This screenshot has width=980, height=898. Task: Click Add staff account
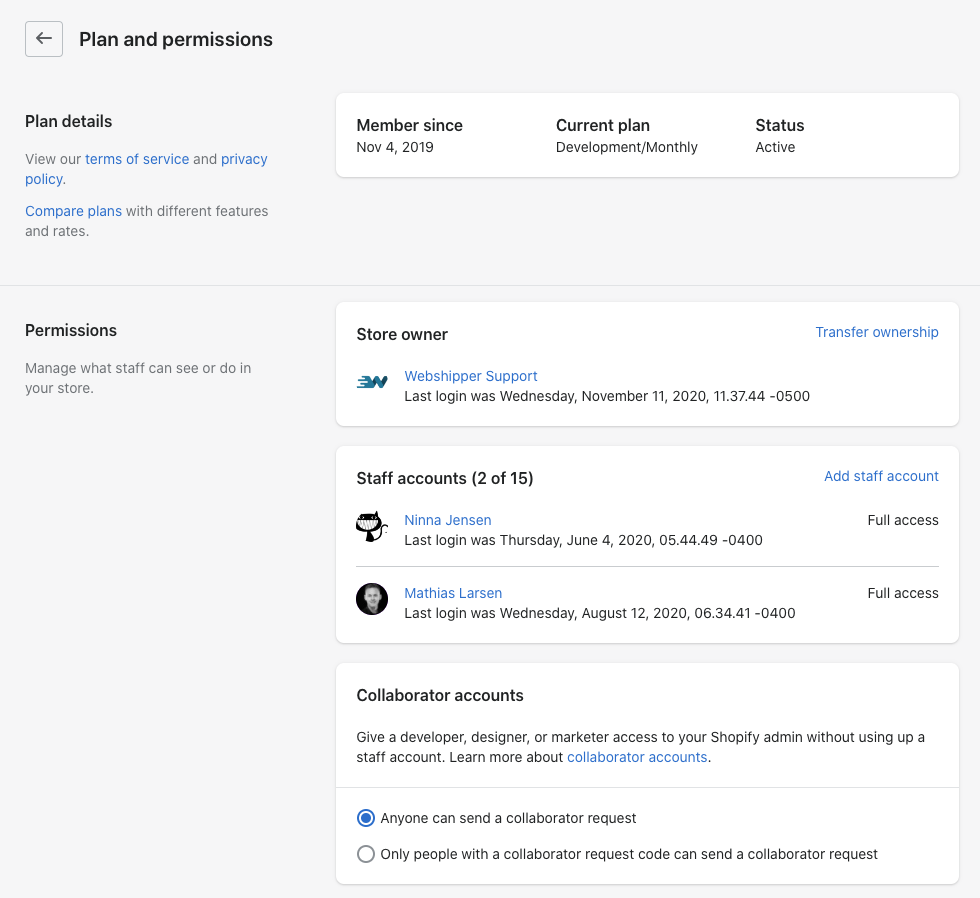pyautogui.click(x=880, y=476)
